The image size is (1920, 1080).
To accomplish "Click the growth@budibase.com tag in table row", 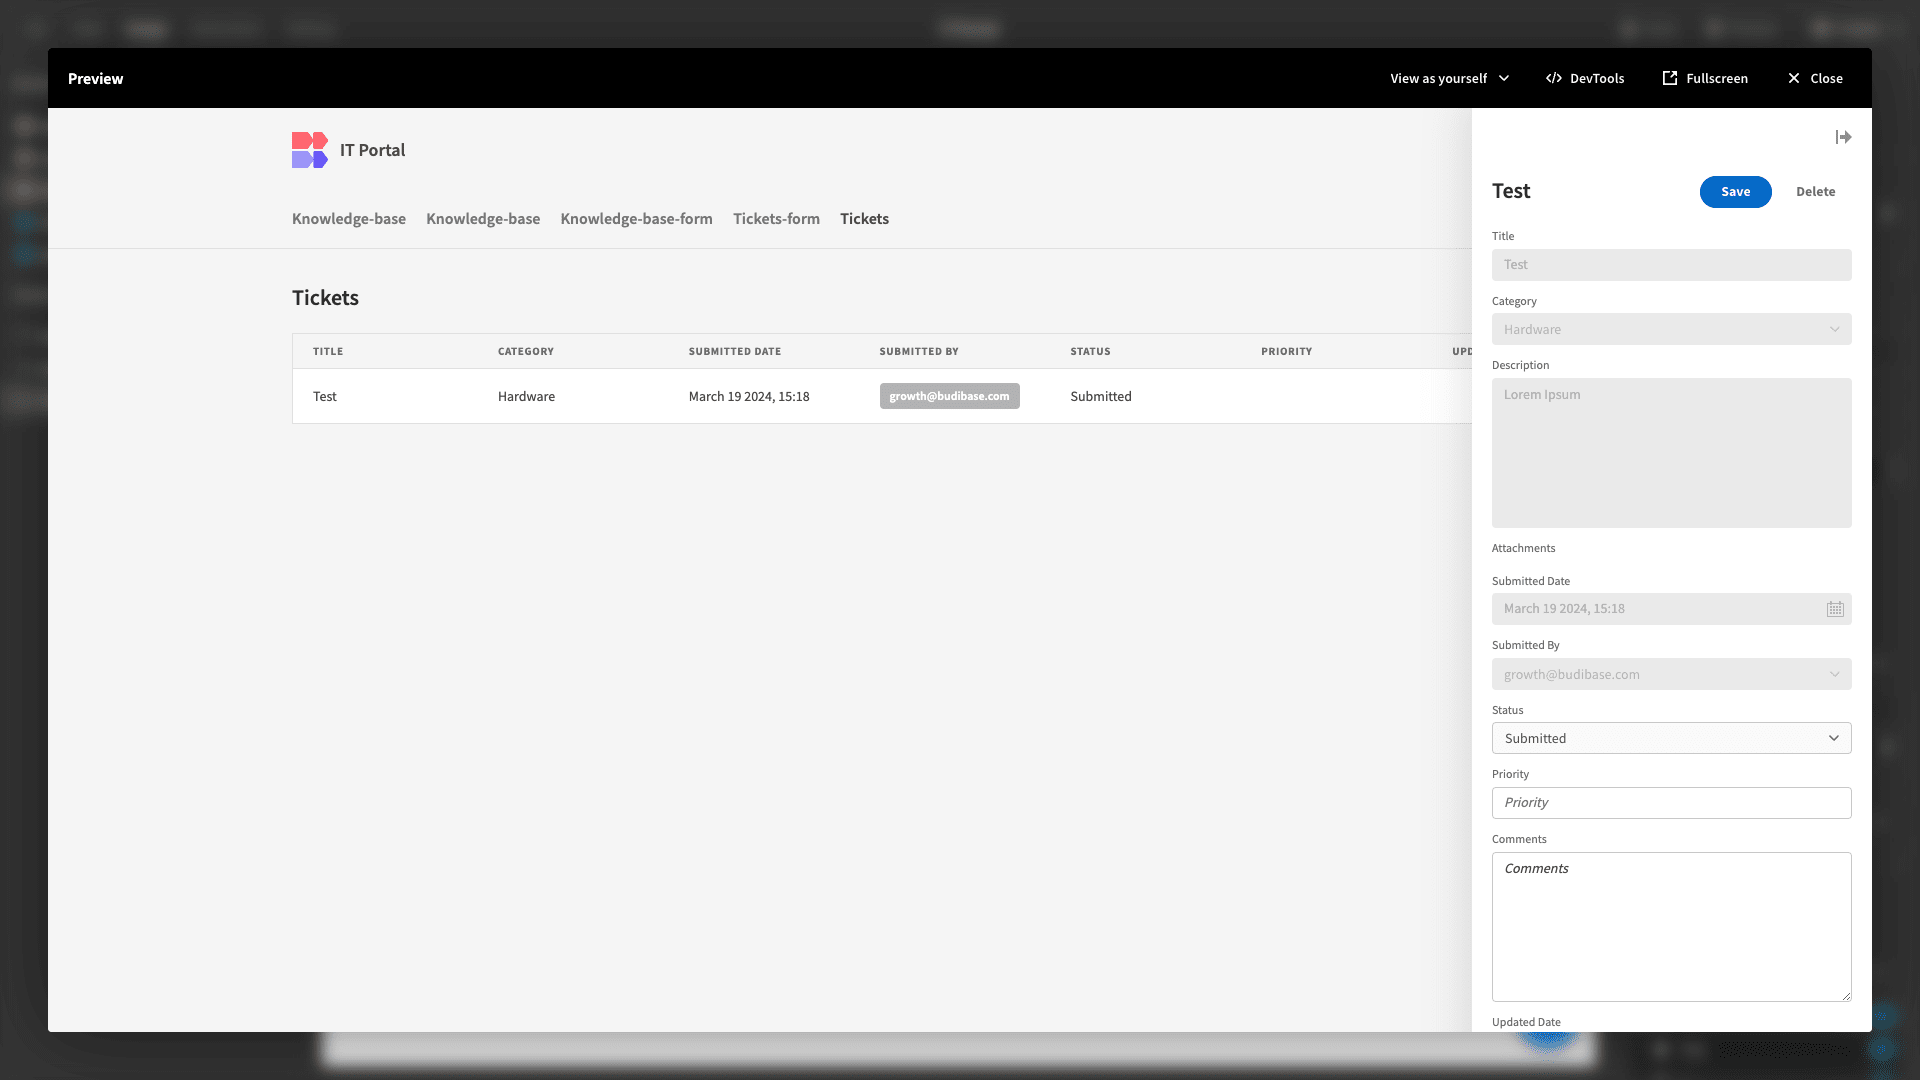I will tap(949, 396).
